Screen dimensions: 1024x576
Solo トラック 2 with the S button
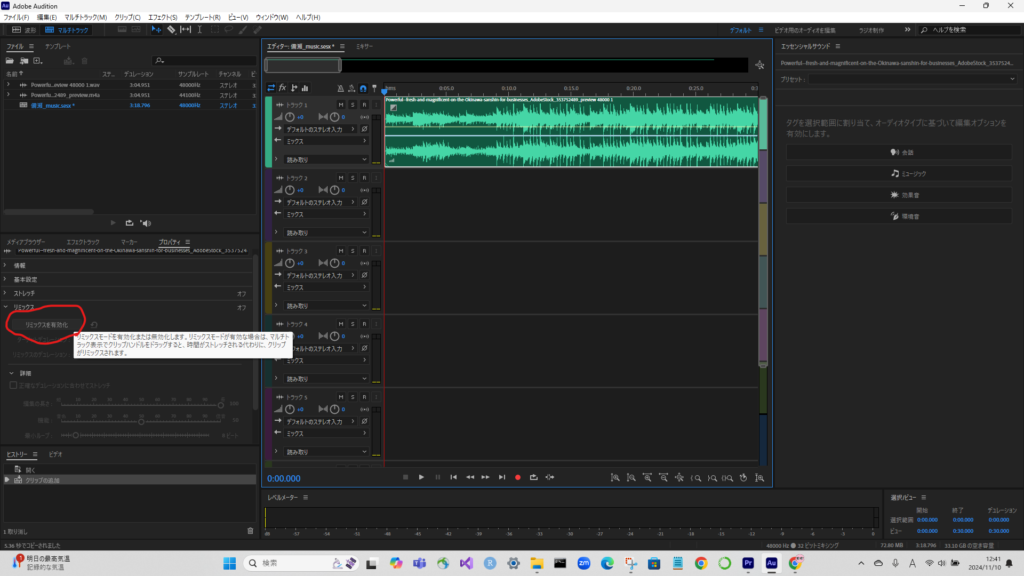click(352, 177)
